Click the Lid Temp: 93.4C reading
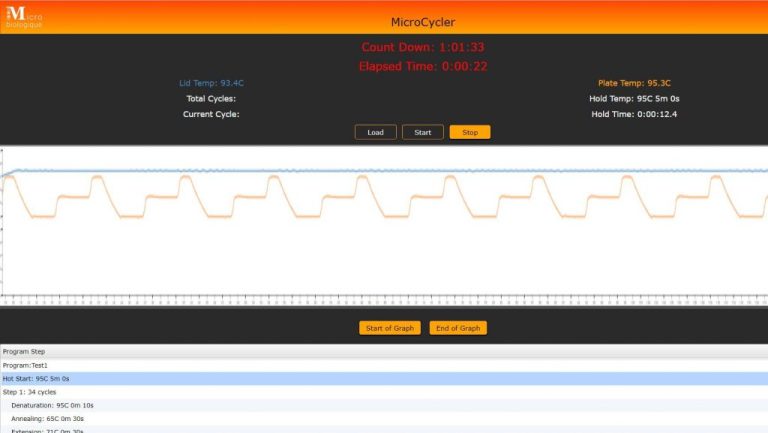Image resolution: width=768 pixels, height=433 pixels. (x=211, y=83)
